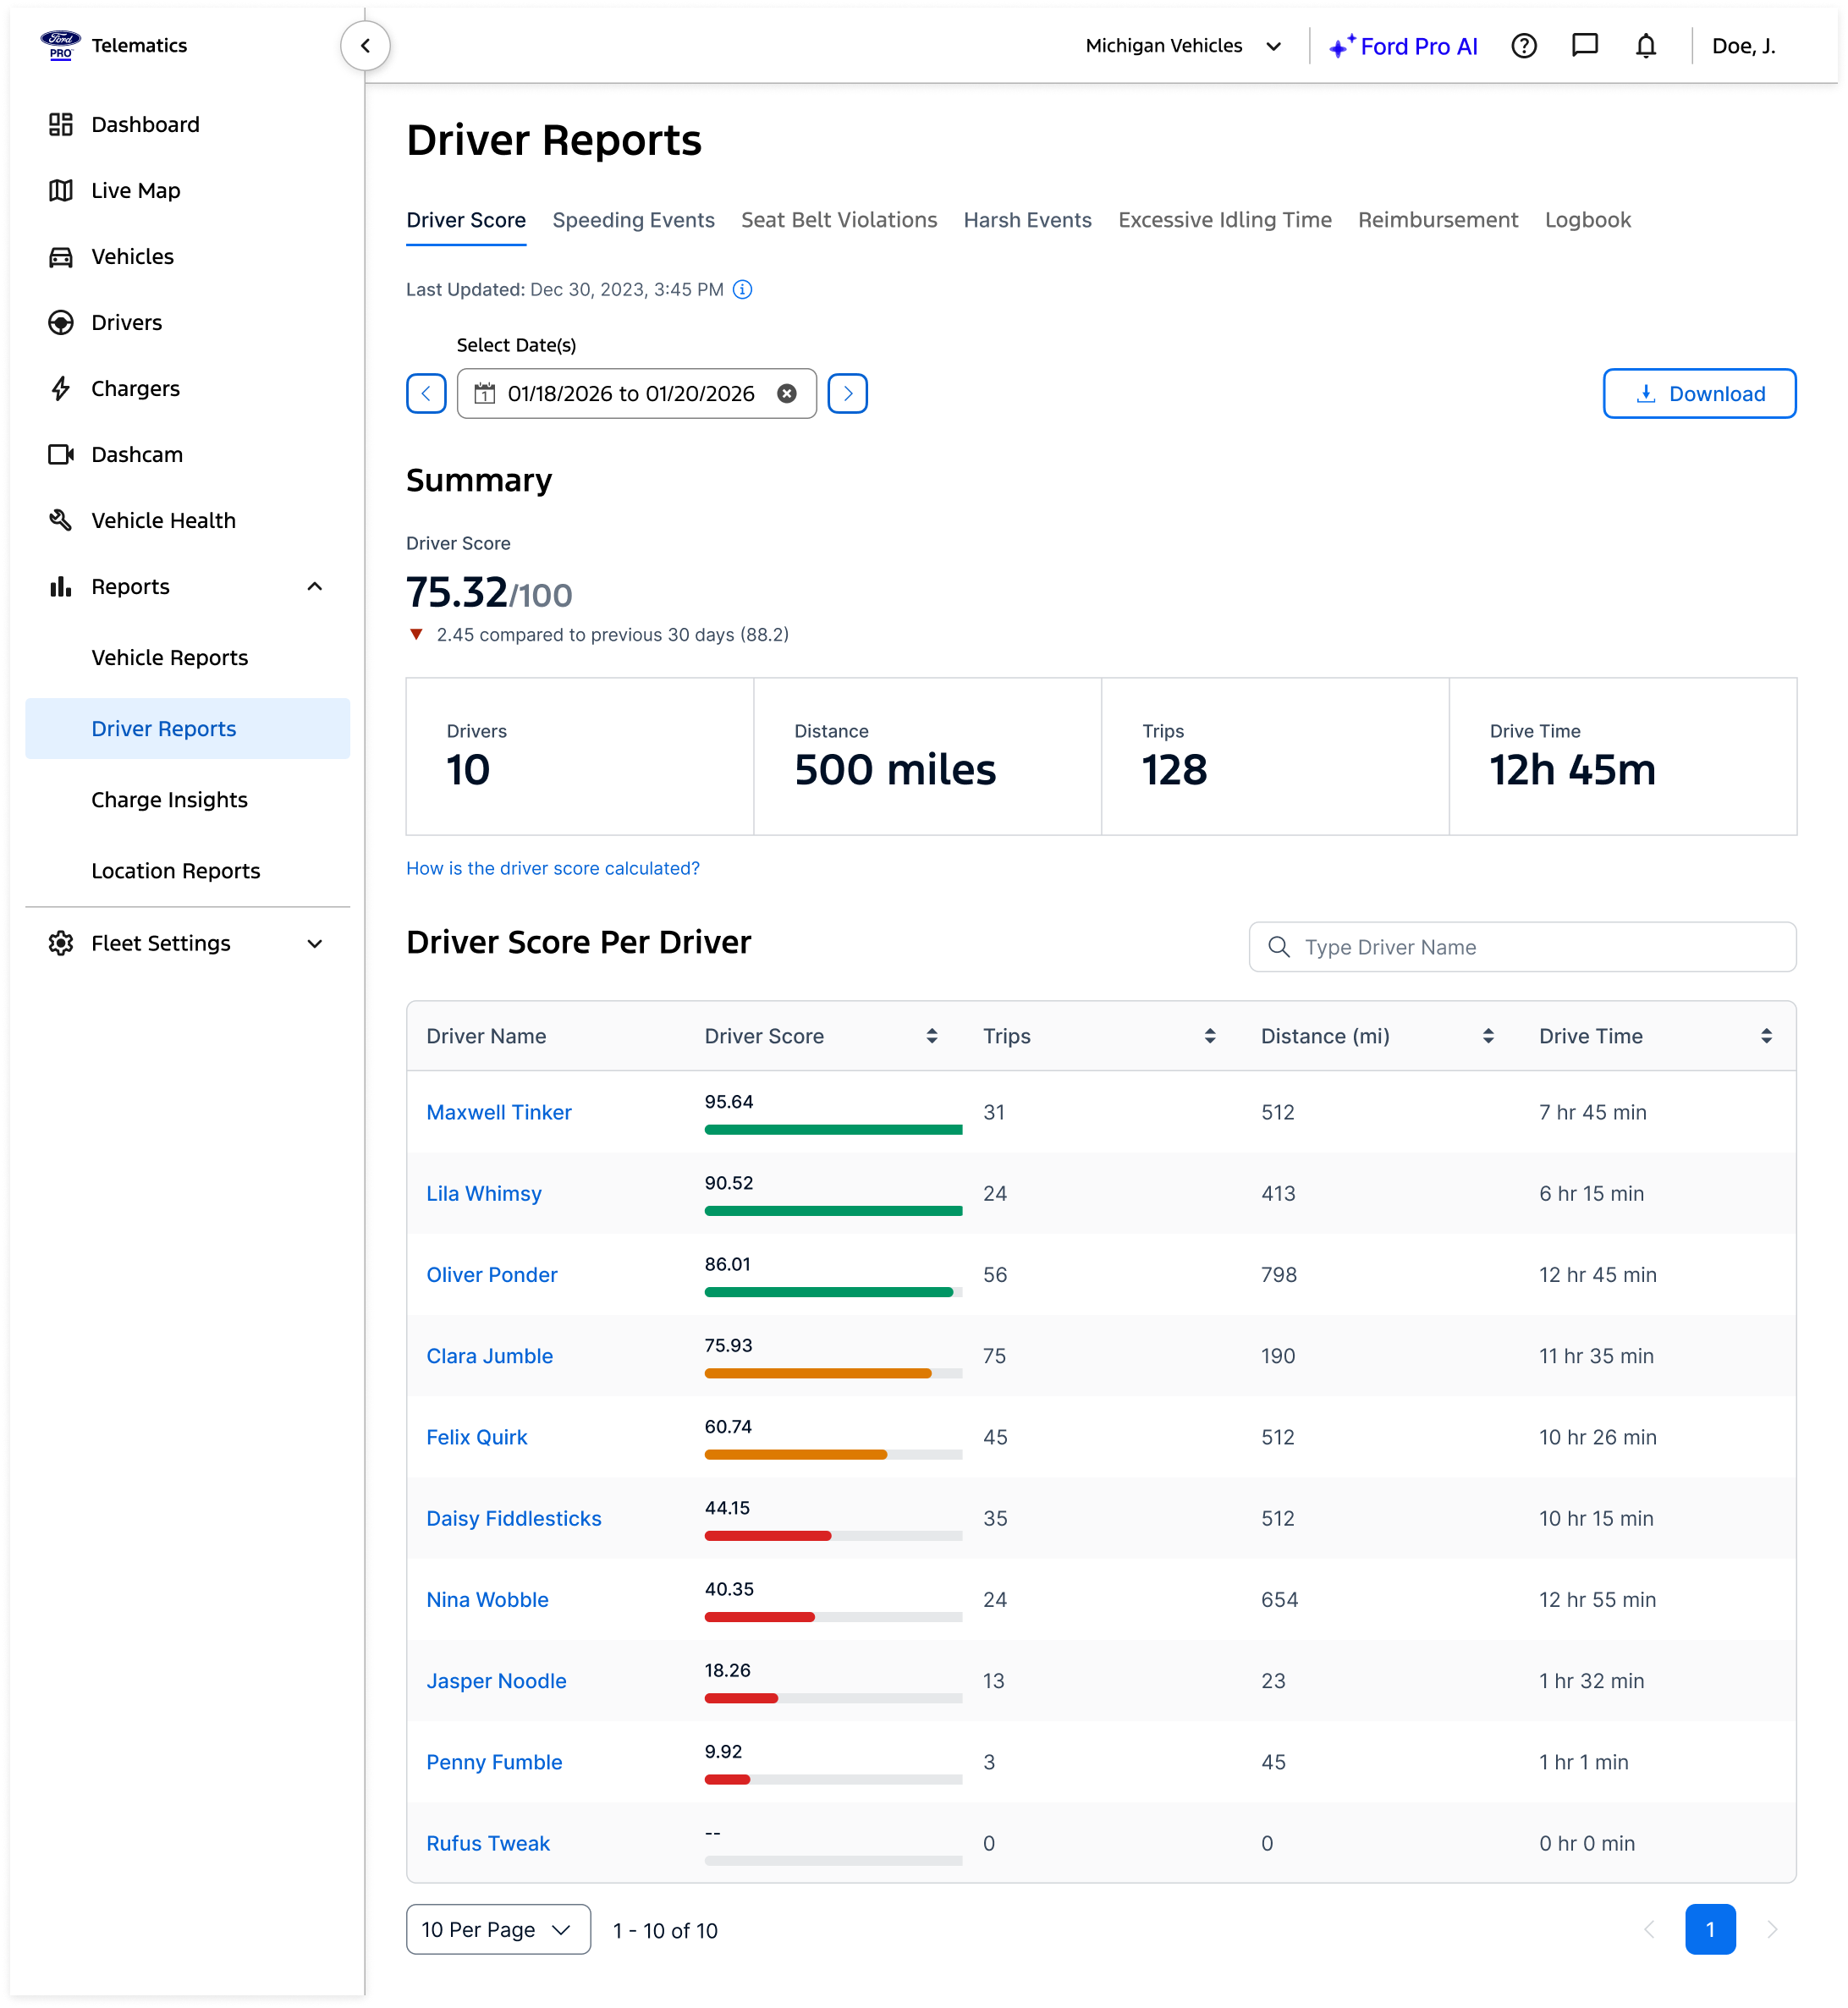Image resolution: width=1848 pixels, height=2008 pixels.
Task: Click the Last Updated info icon
Action: [x=742, y=289]
